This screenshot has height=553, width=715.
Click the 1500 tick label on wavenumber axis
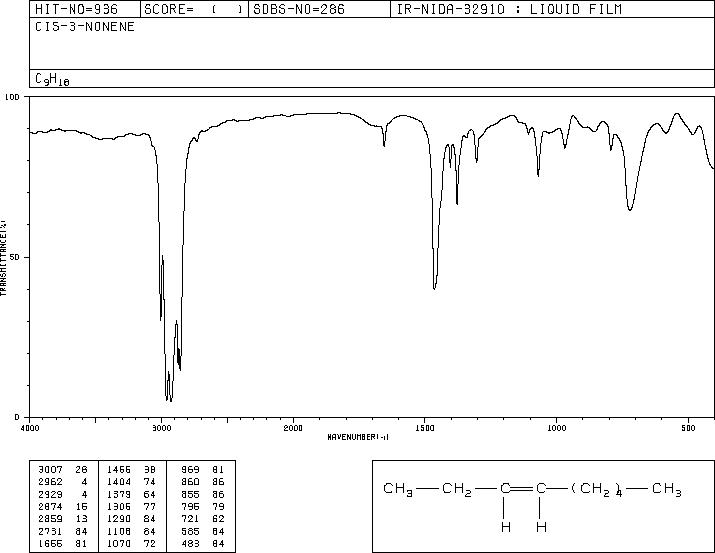[425, 428]
